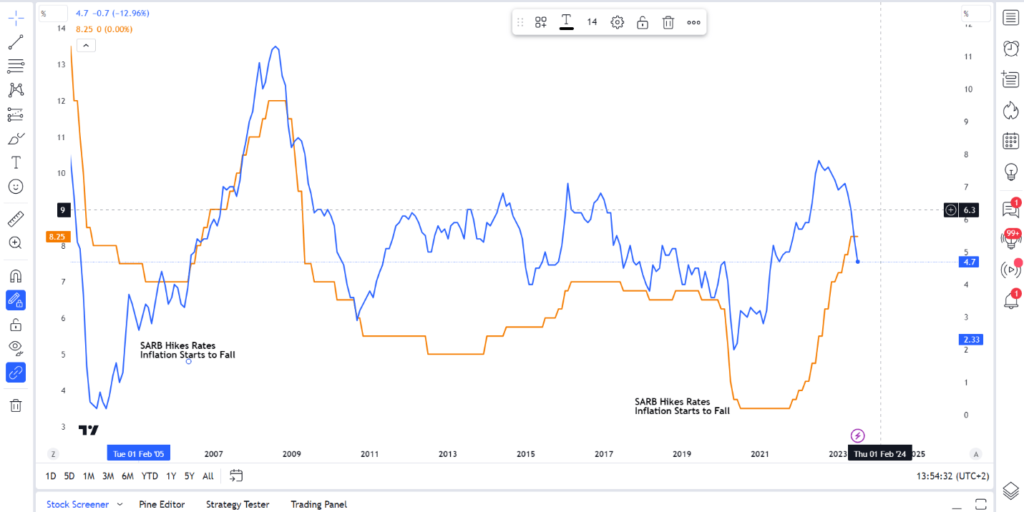Open the Fibonacci retracement tools

coord(16,66)
